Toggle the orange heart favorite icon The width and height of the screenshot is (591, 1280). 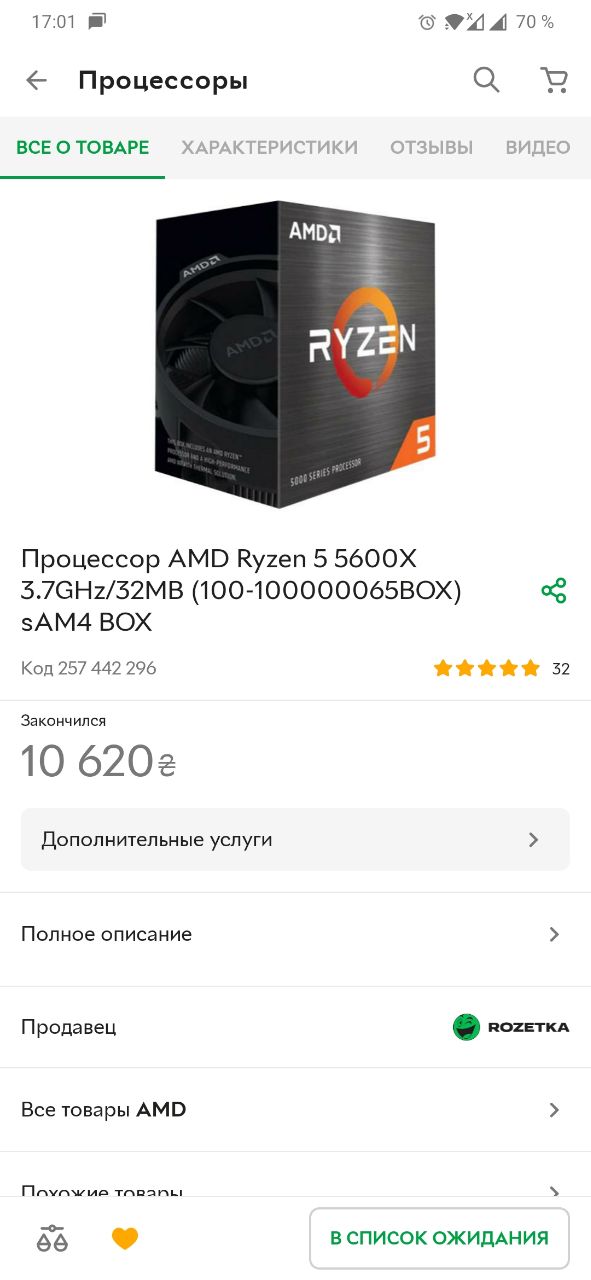tap(125, 1239)
